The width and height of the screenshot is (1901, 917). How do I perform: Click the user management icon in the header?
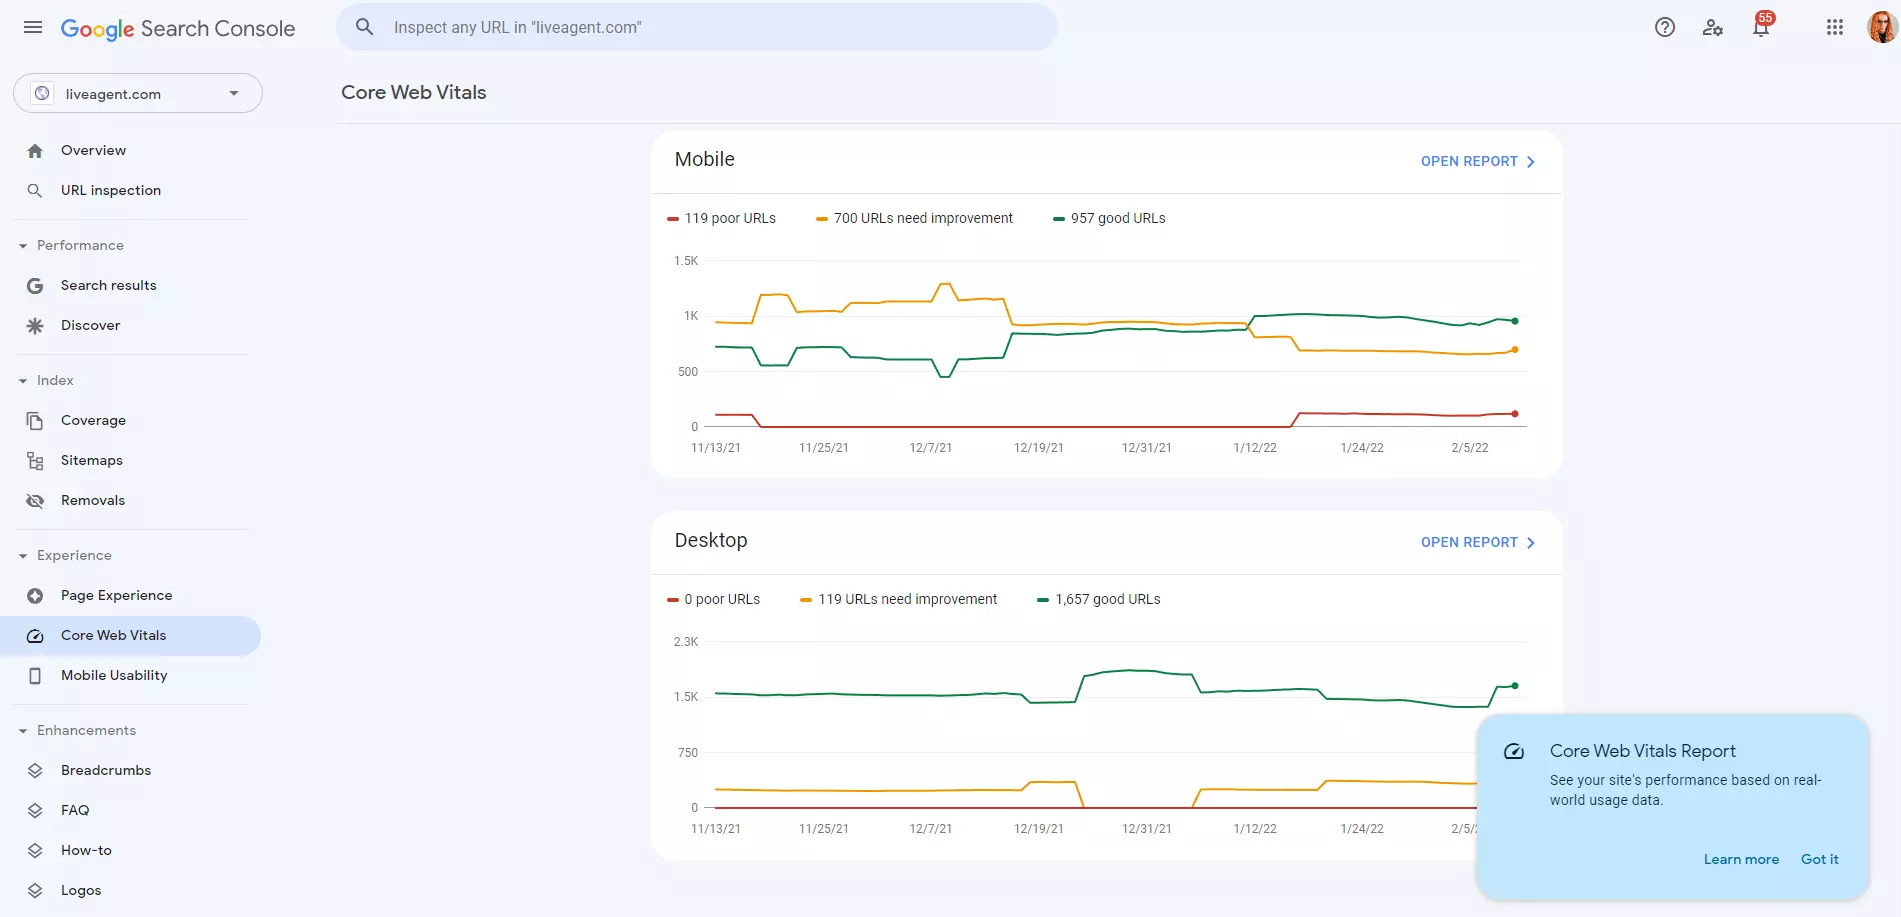tap(1713, 27)
